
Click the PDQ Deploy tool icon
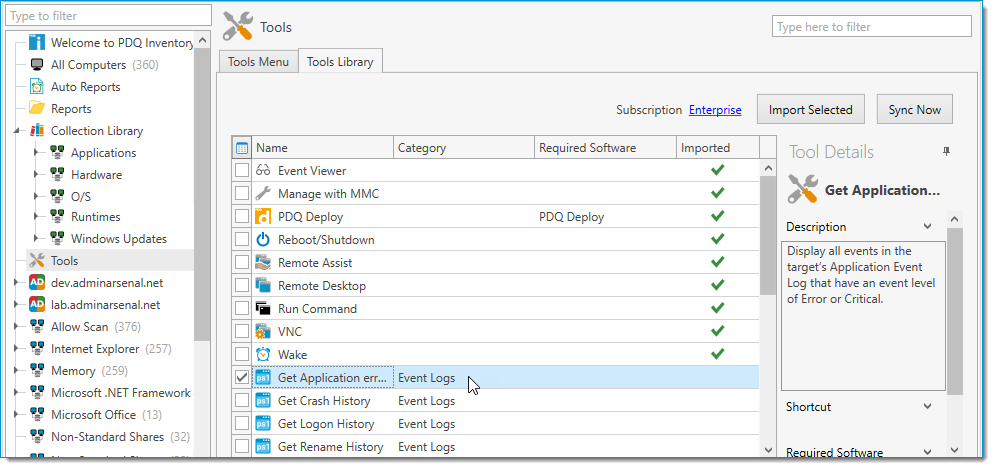coord(263,217)
